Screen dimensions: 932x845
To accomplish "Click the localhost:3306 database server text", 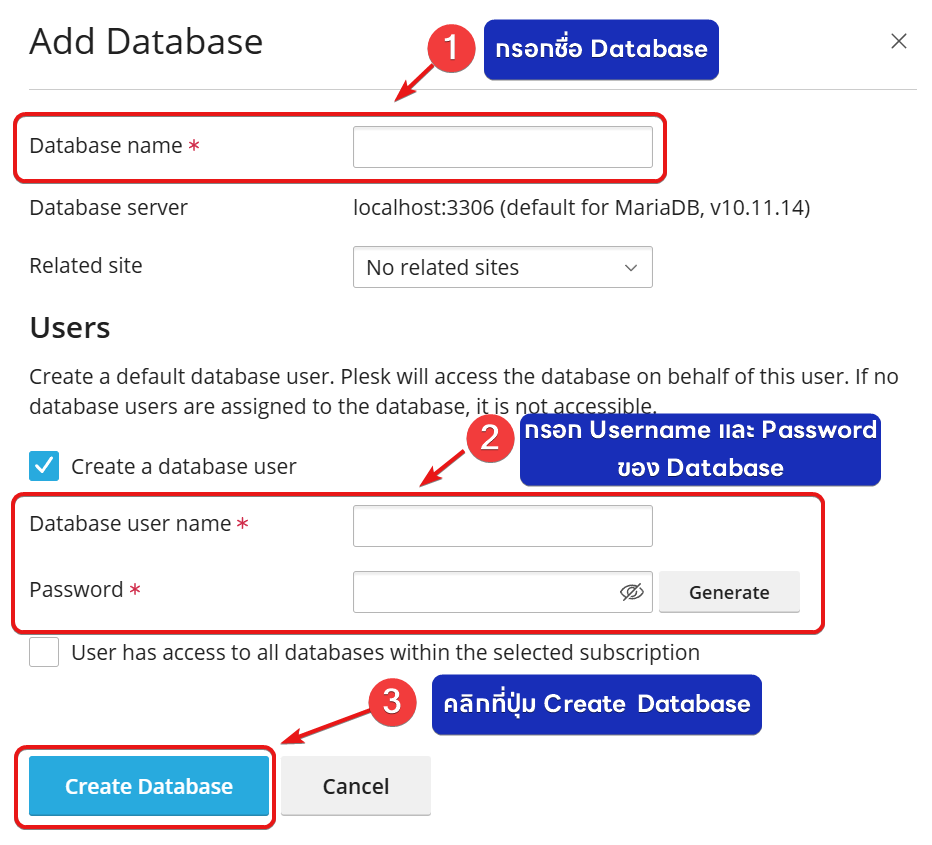I will (x=581, y=208).
